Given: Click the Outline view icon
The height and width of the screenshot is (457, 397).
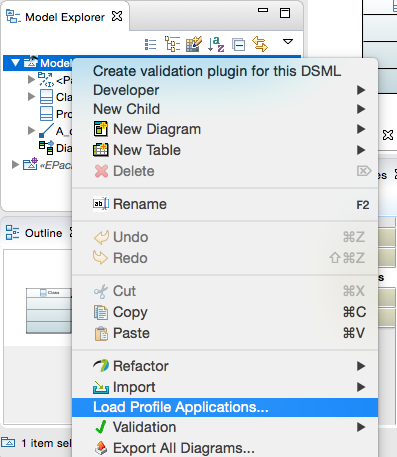Looking at the screenshot, I should tap(12, 232).
